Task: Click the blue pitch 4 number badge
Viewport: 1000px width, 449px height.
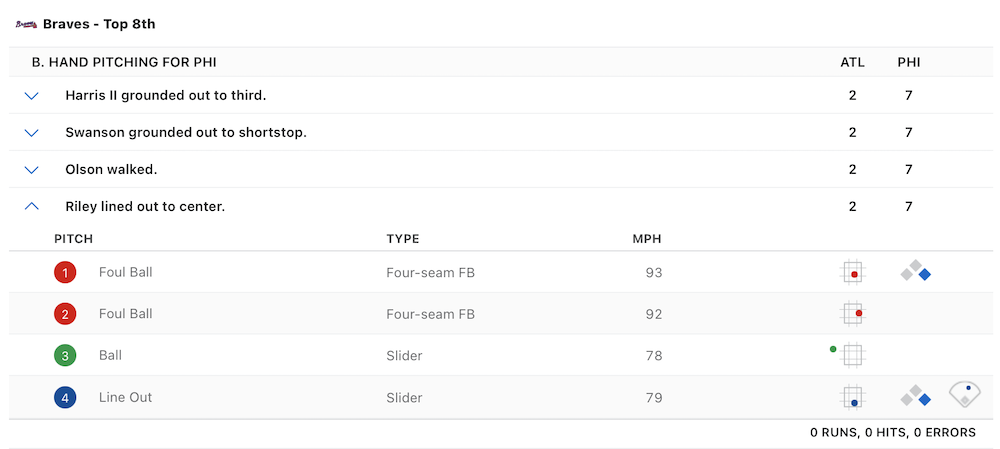Action: (x=65, y=397)
